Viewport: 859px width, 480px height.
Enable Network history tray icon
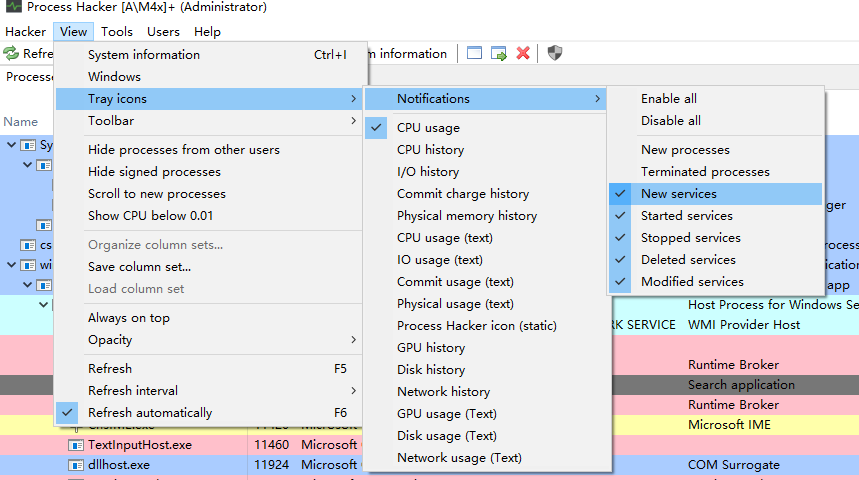488,392
